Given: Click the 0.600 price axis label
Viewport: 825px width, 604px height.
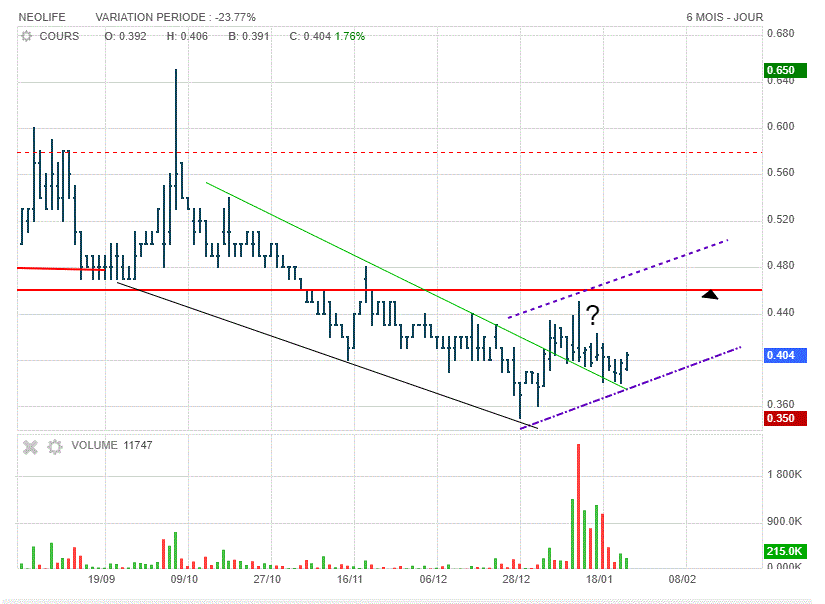Looking at the screenshot, I should pyautogui.click(x=781, y=126).
